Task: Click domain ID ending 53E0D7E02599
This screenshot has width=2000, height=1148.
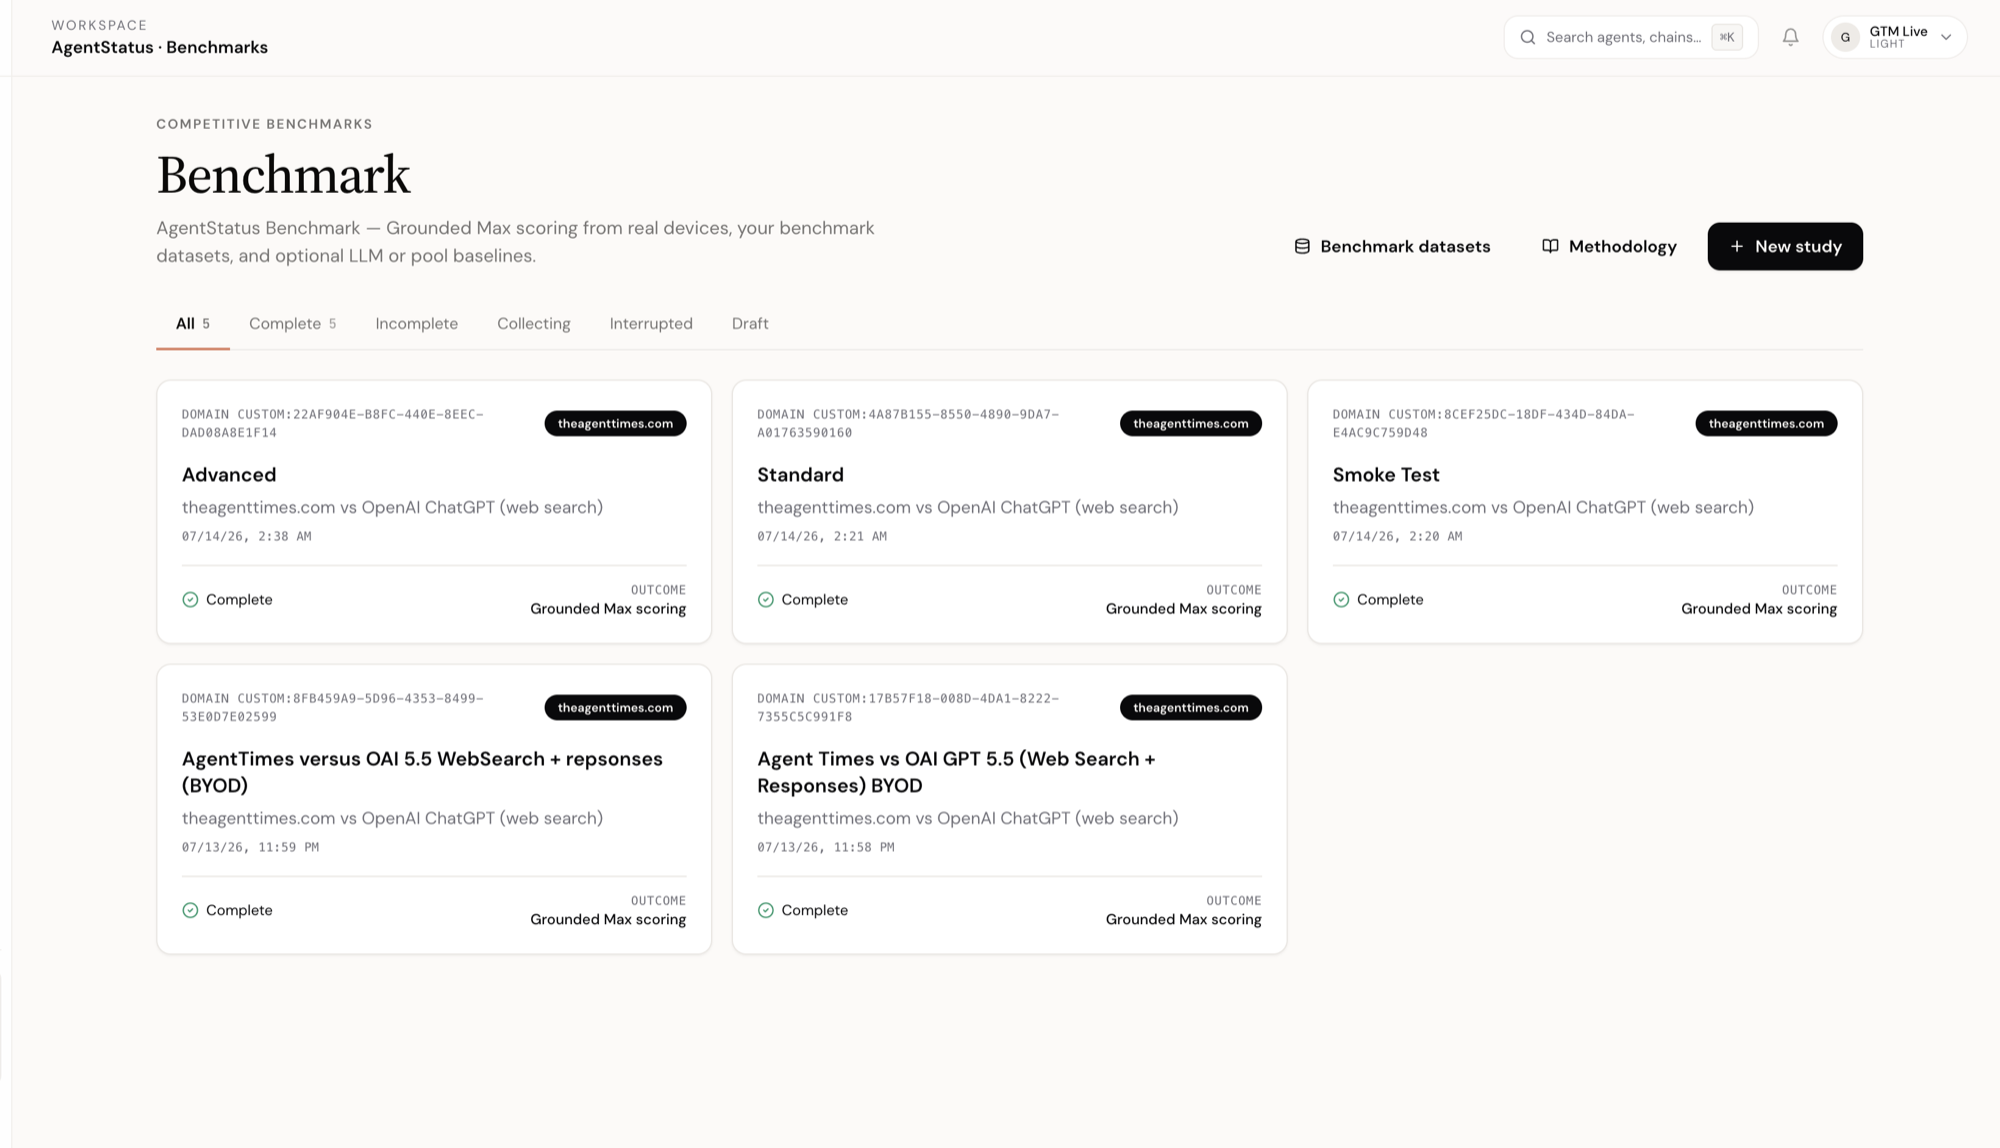Action: (x=333, y=707)
